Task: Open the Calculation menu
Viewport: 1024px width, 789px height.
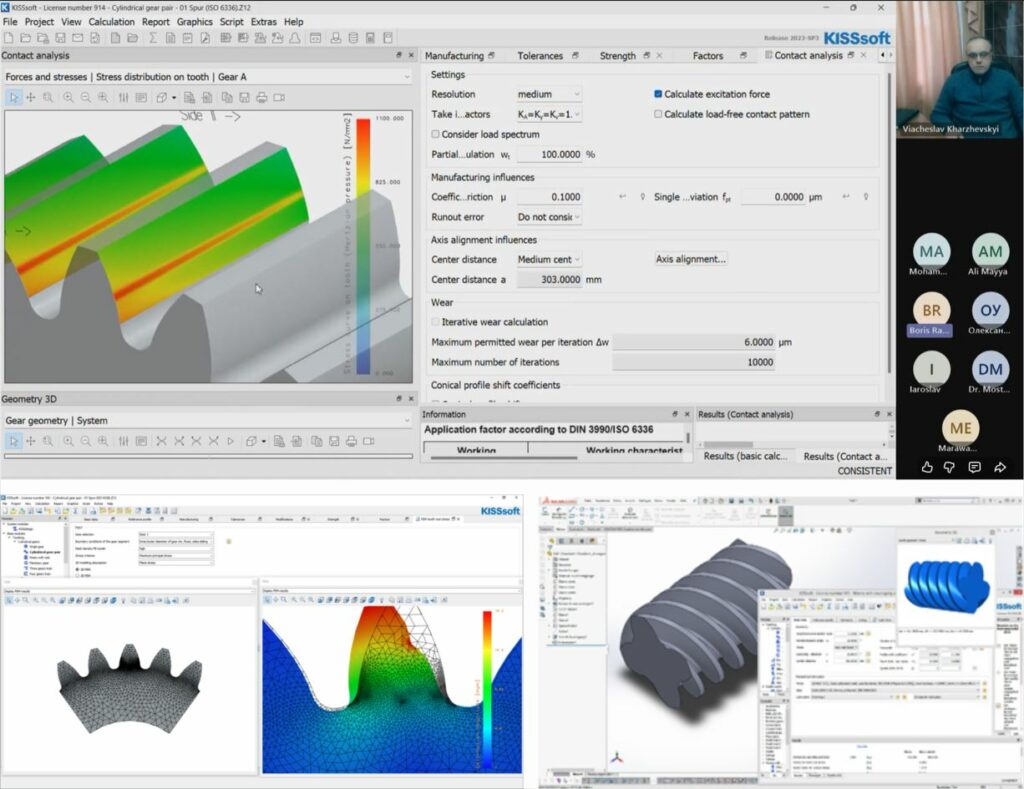Action: [111, 21]
